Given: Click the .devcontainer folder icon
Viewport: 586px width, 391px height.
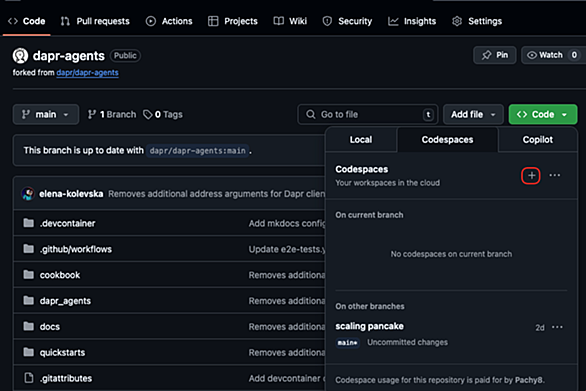Looking at the screenshot, I should click(28, 223).
